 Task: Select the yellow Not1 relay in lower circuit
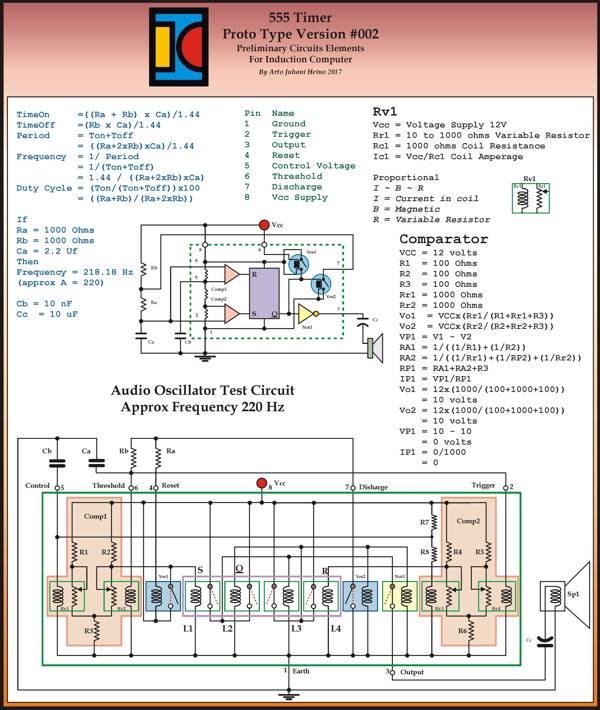click(x=399, y=598)
